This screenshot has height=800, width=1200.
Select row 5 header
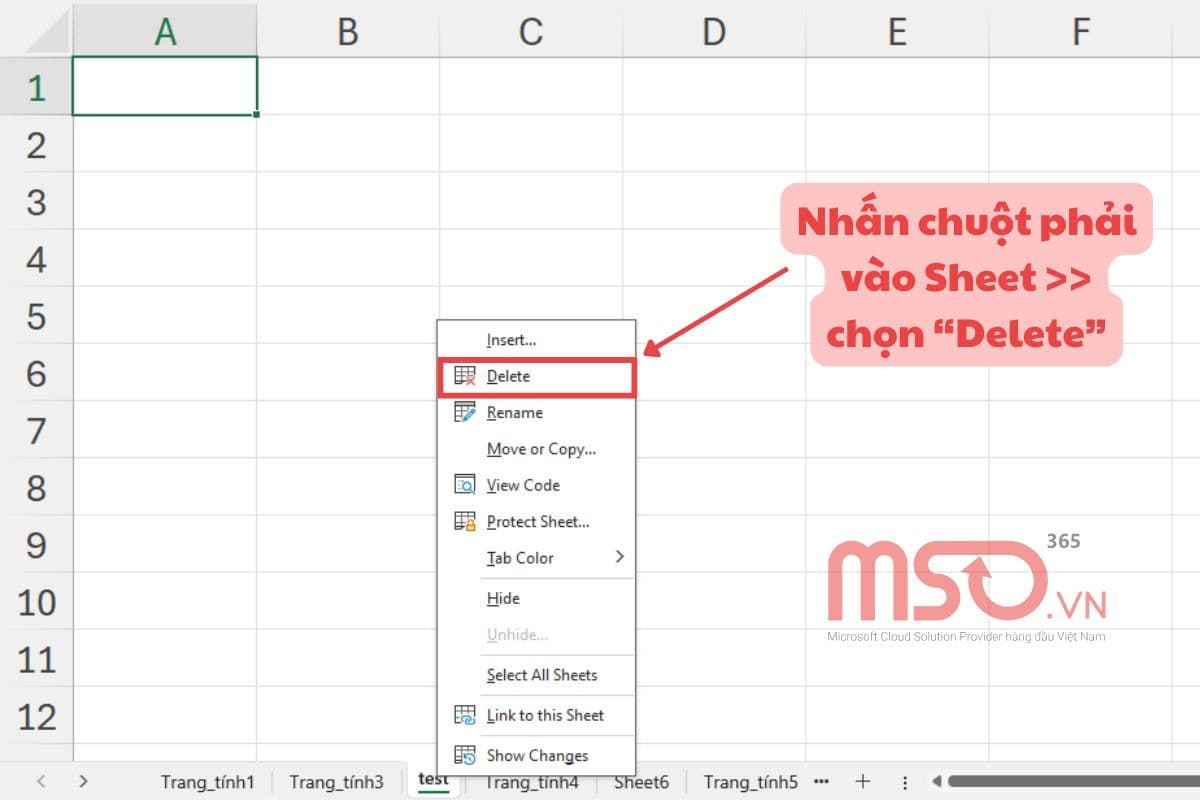click(x=37, y=316)
